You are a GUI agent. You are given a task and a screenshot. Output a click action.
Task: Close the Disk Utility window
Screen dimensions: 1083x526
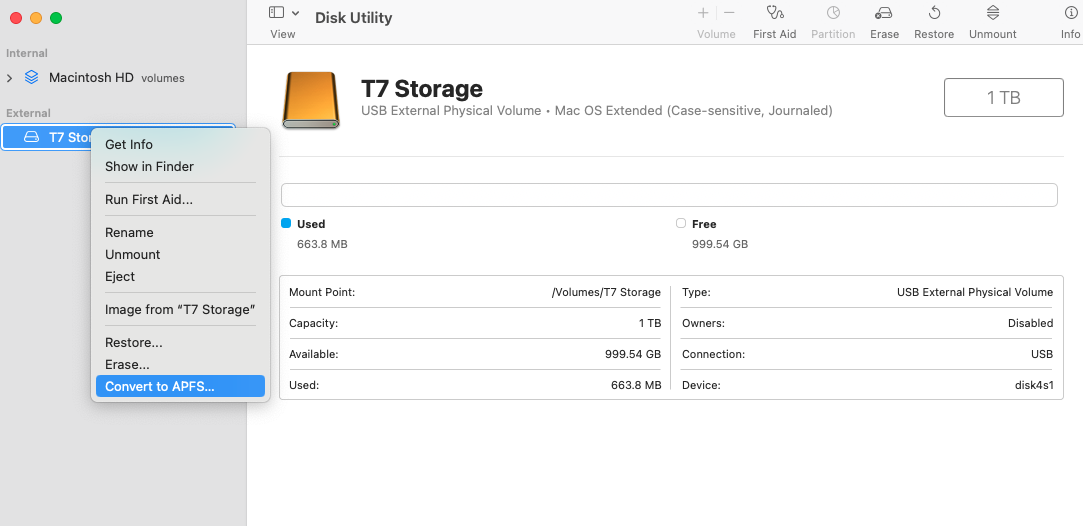pos(15,18)
